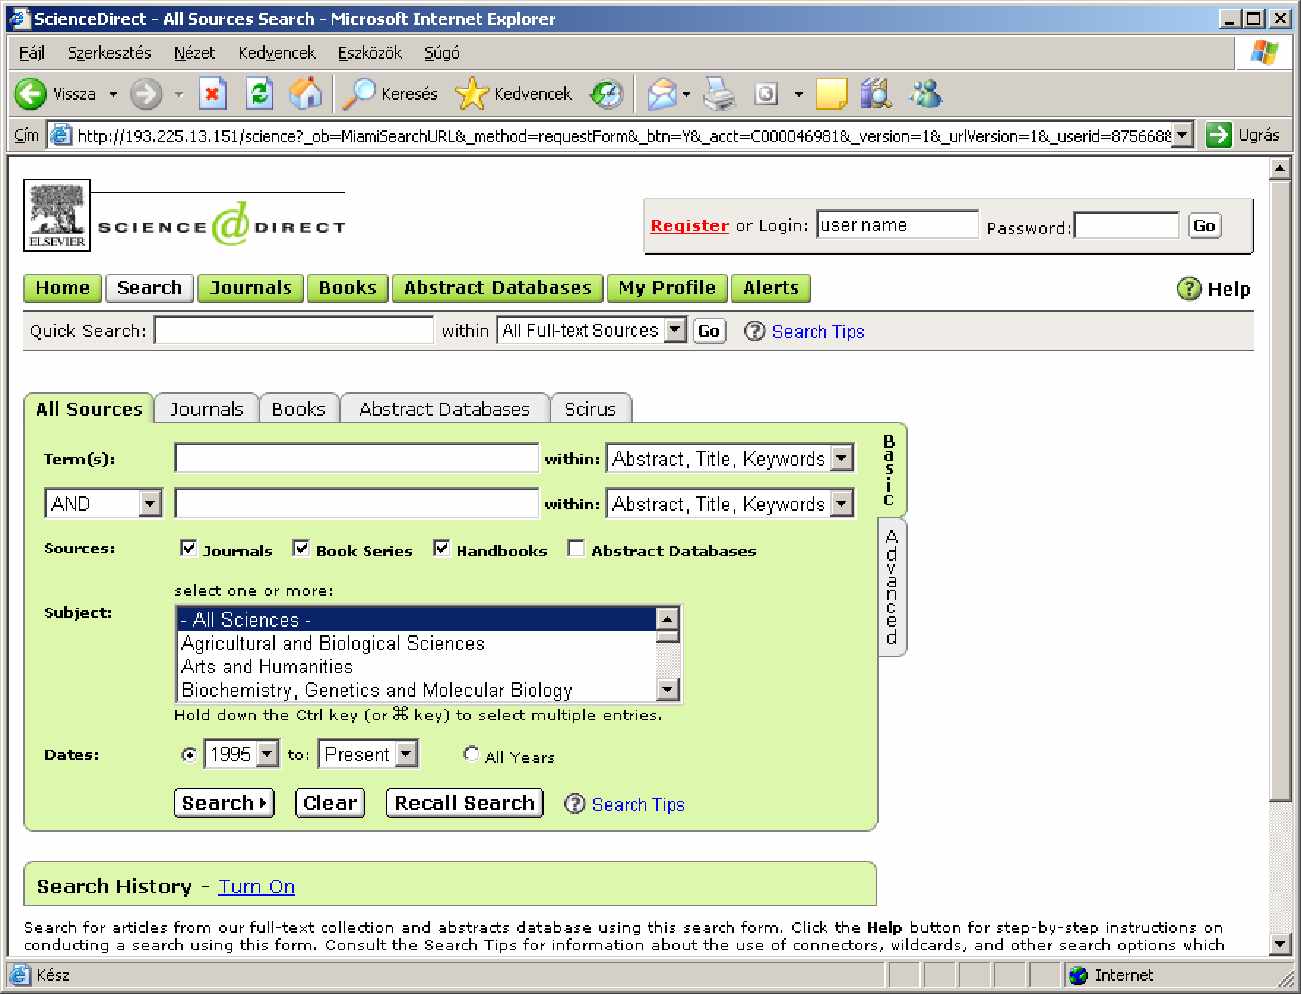Click the ScienceDirect logo
The height and width of the screenshot is (994, 1301).
tap(222, 225)
